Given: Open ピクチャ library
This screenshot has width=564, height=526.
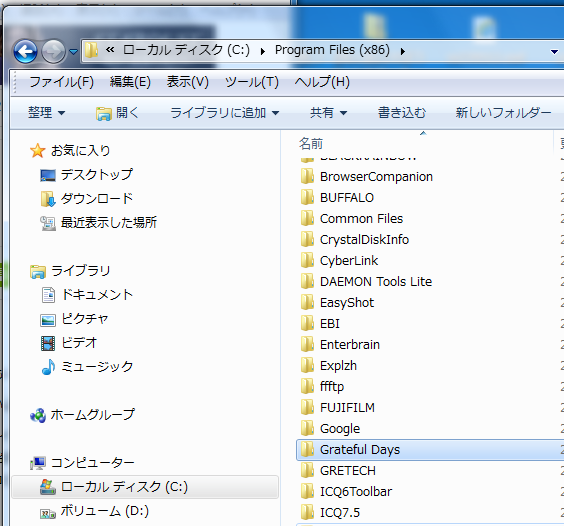Looking at the screenshot, I should coord(74,319).
